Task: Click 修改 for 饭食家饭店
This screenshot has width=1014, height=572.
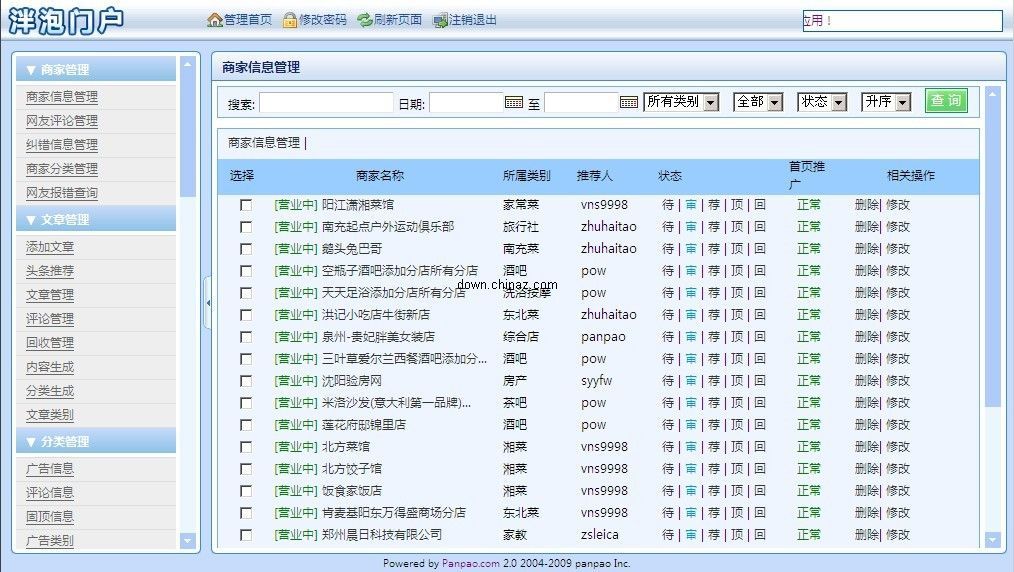Action: point(898,491)
